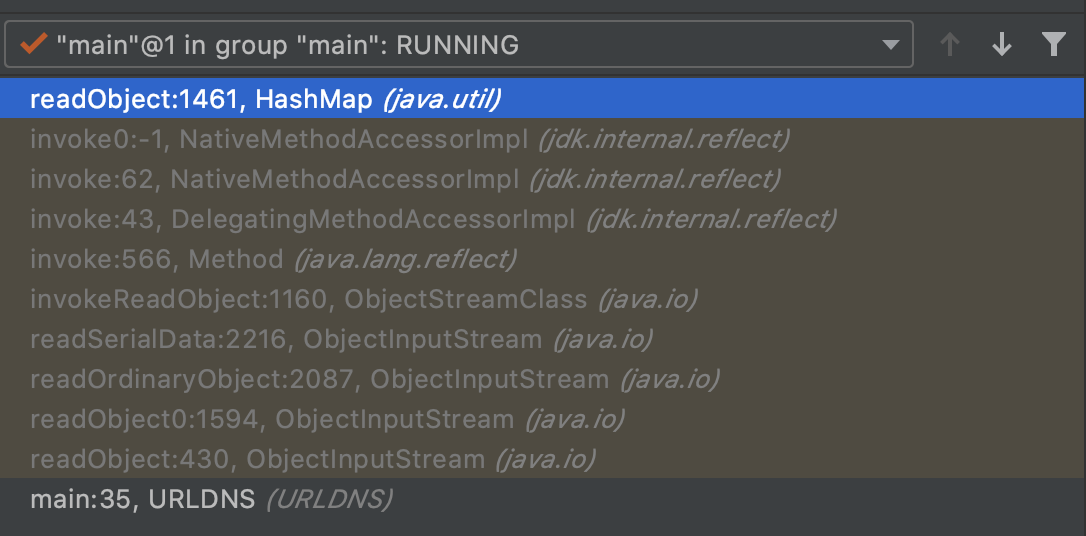Click the up arrow to select previous frame
The width and height of the screenshot is (1086, 536).
click(950, 45)
